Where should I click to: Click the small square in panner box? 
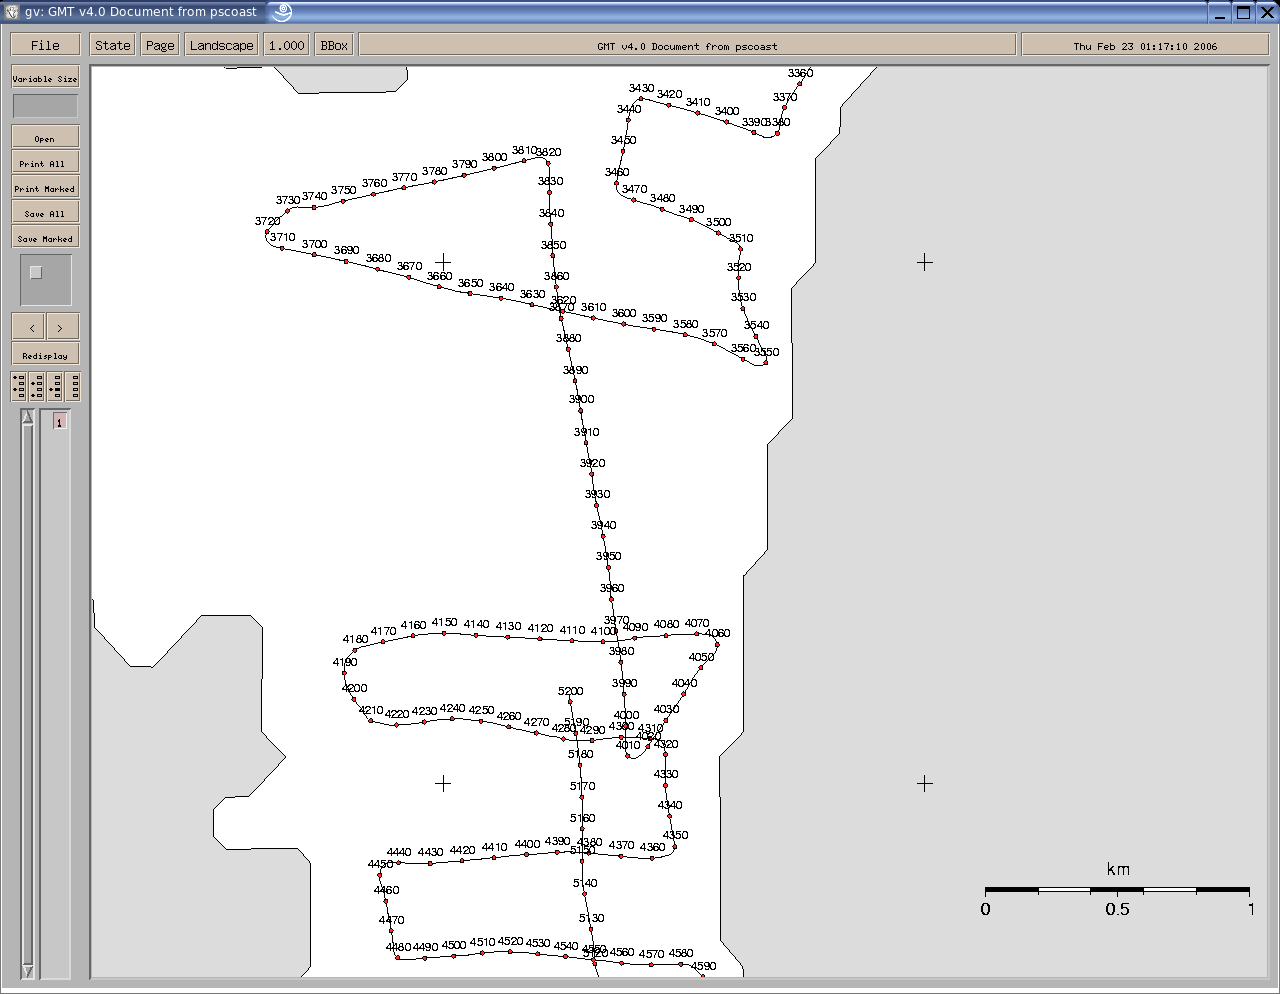click(36, 272)
